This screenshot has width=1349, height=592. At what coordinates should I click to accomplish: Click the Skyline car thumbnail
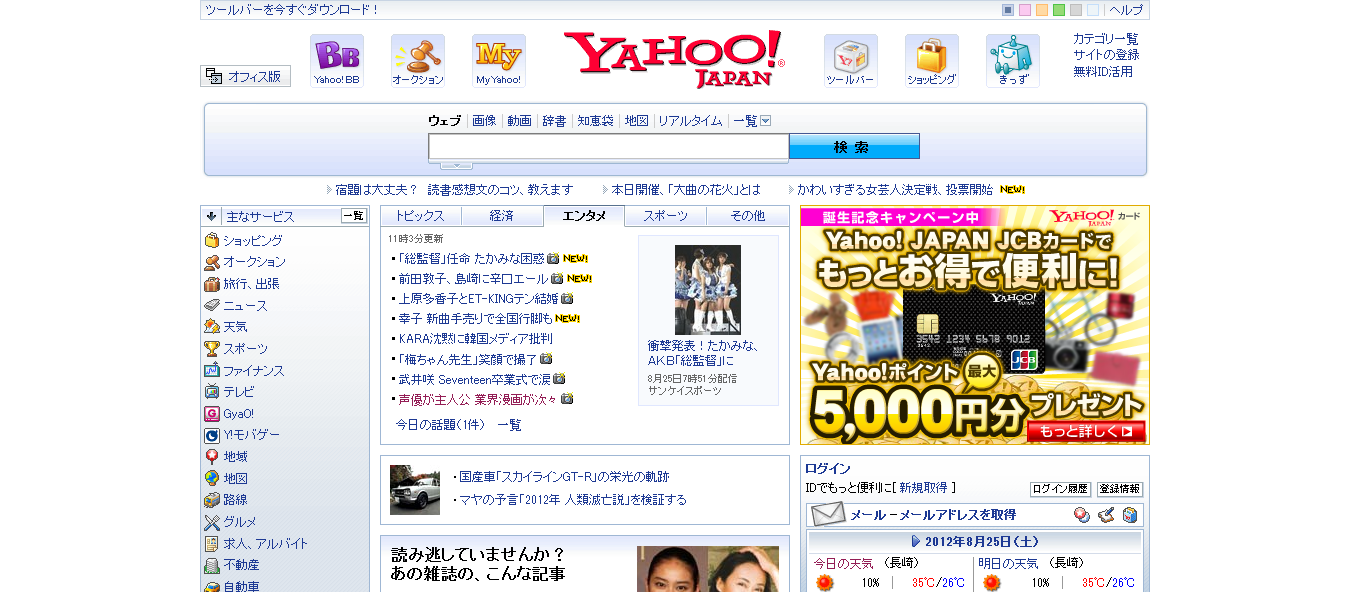click(x=415, y=490)
